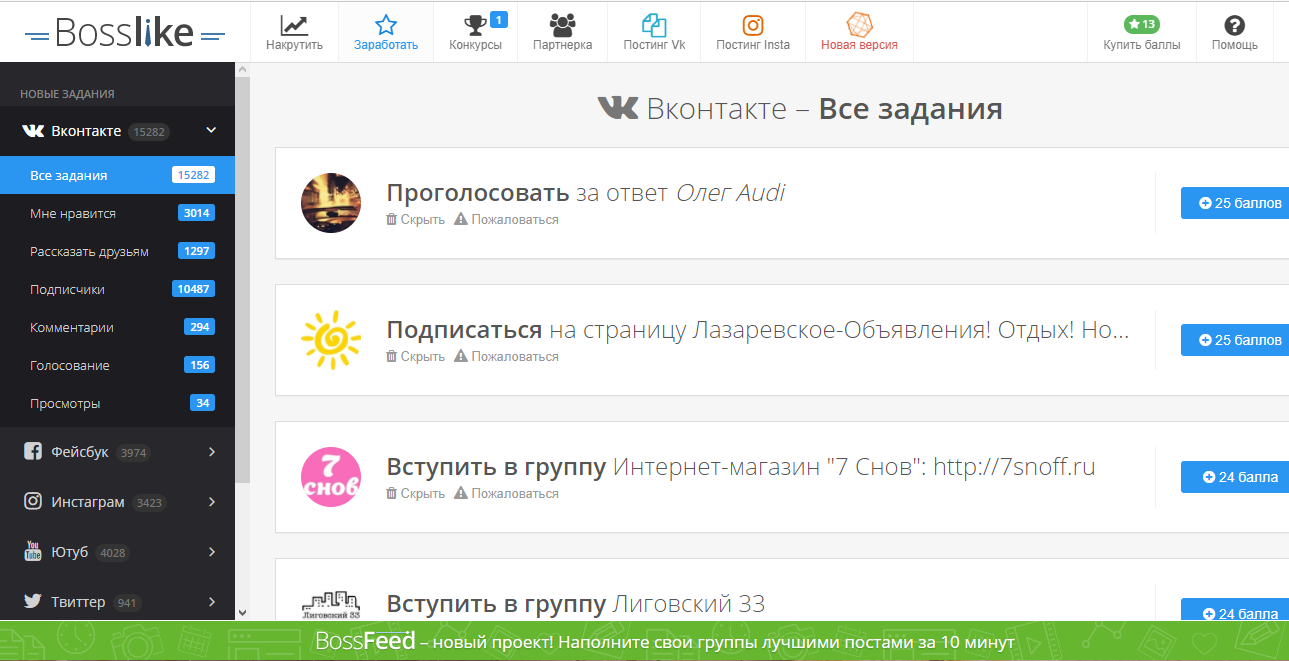The height and width of the screenshot is (661, 1289).
Task: Open Помощь question mark icon
Action: (x=1234, y=25)
